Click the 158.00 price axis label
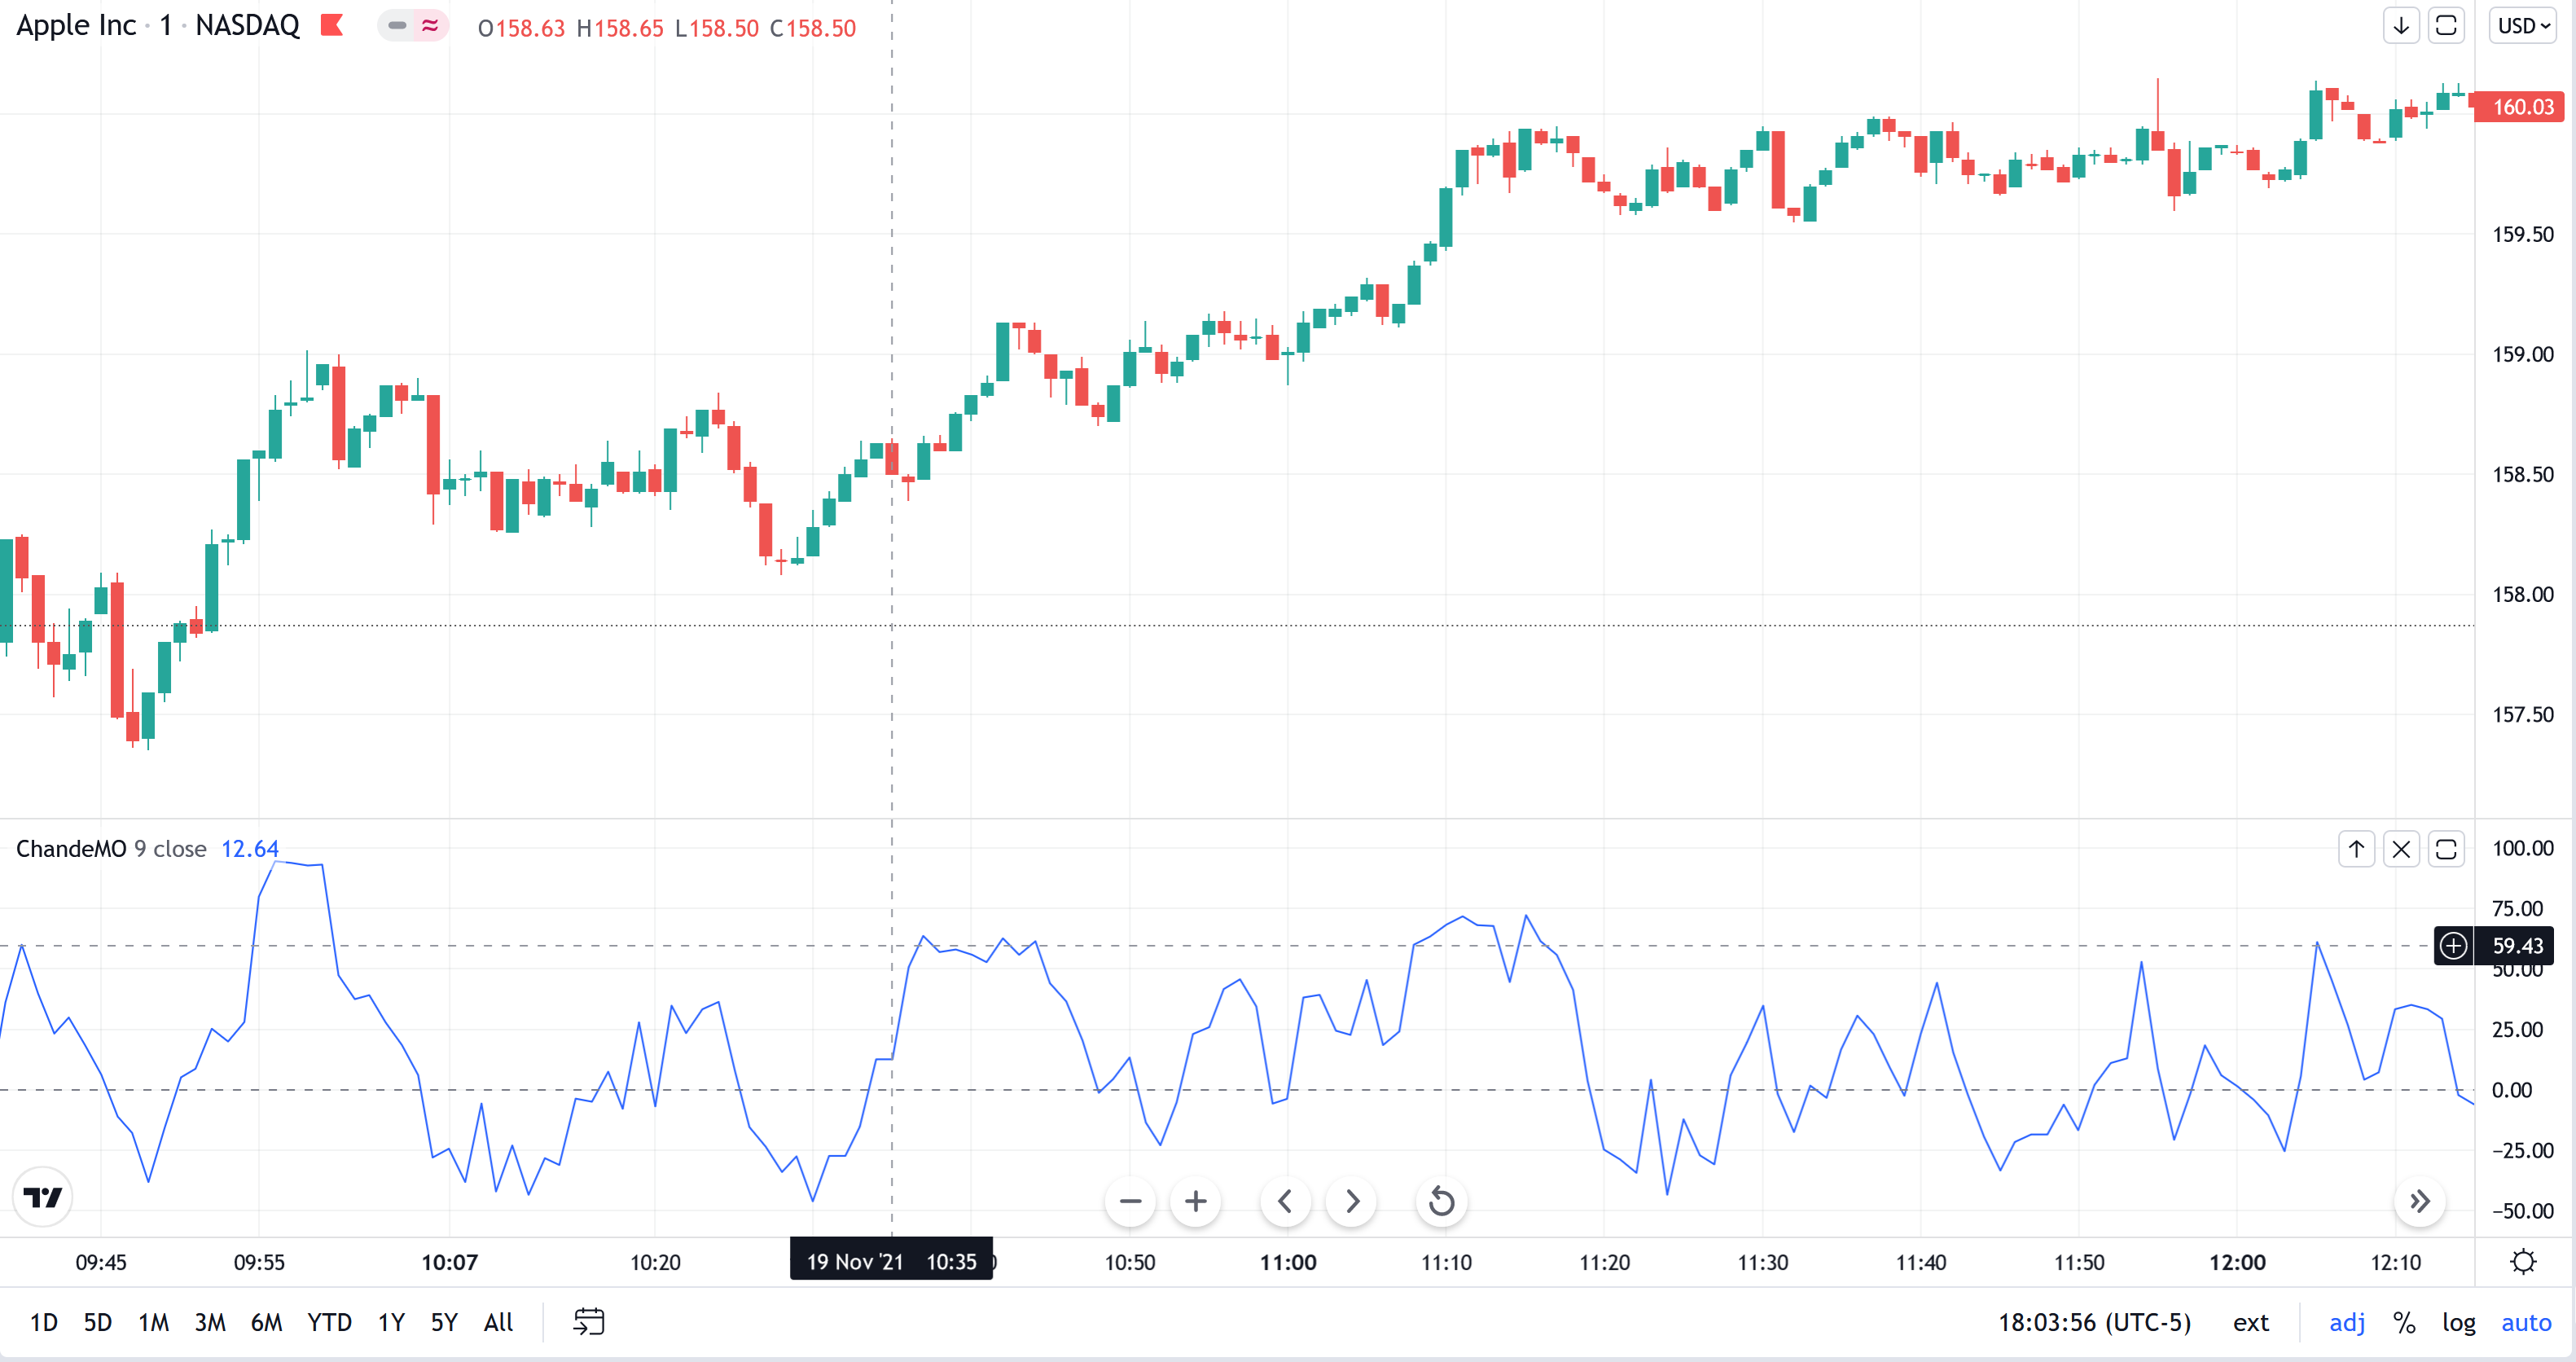This screenshot has width=2576, height=1362. pyautogui.click(x=2522, y=594)
